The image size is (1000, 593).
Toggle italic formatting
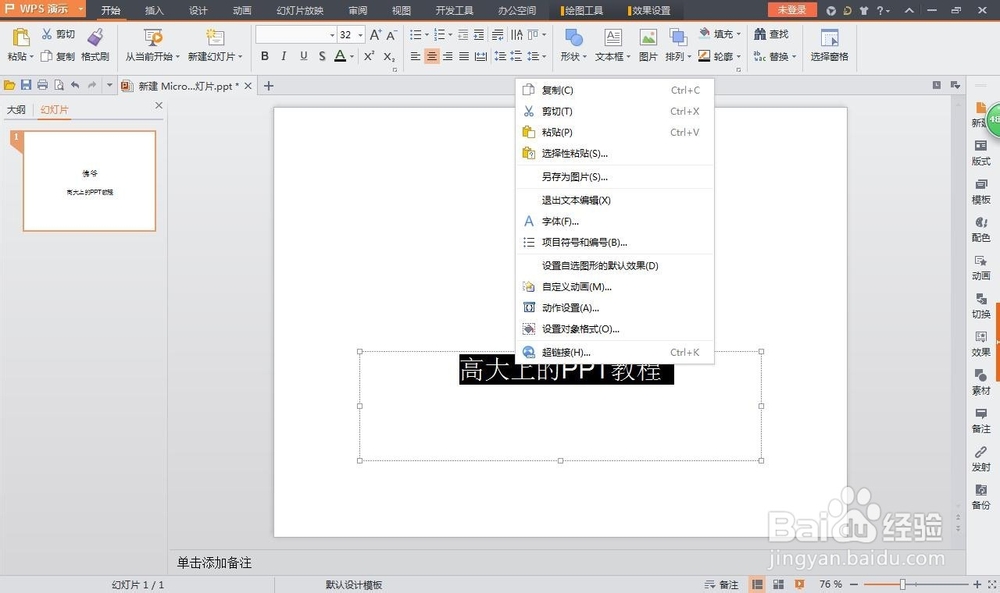tap(283, 56)
